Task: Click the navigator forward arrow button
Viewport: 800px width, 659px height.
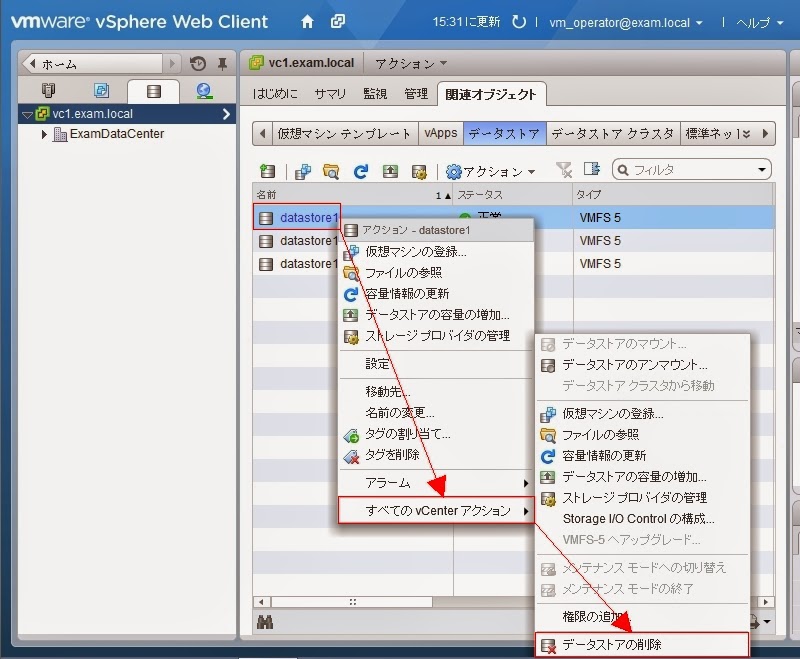Action: 172,64
